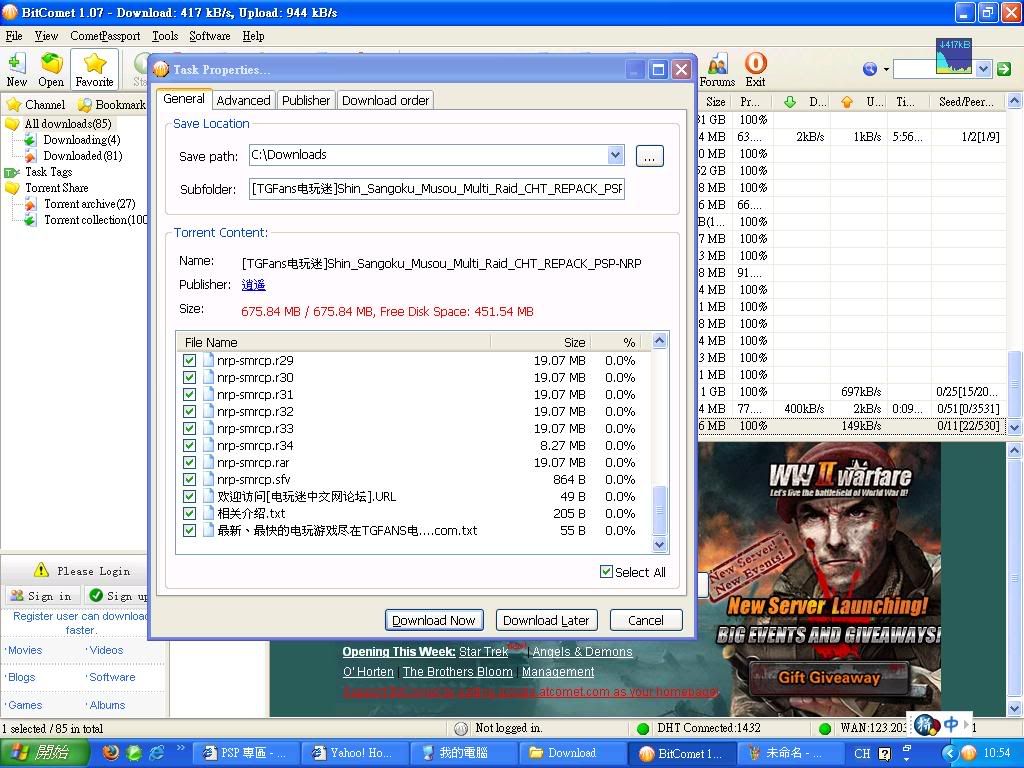Launch Internet Explorer from quick launch
Image resolution: width=1024 pixels, height=768 pixels.
coord(157,752)
